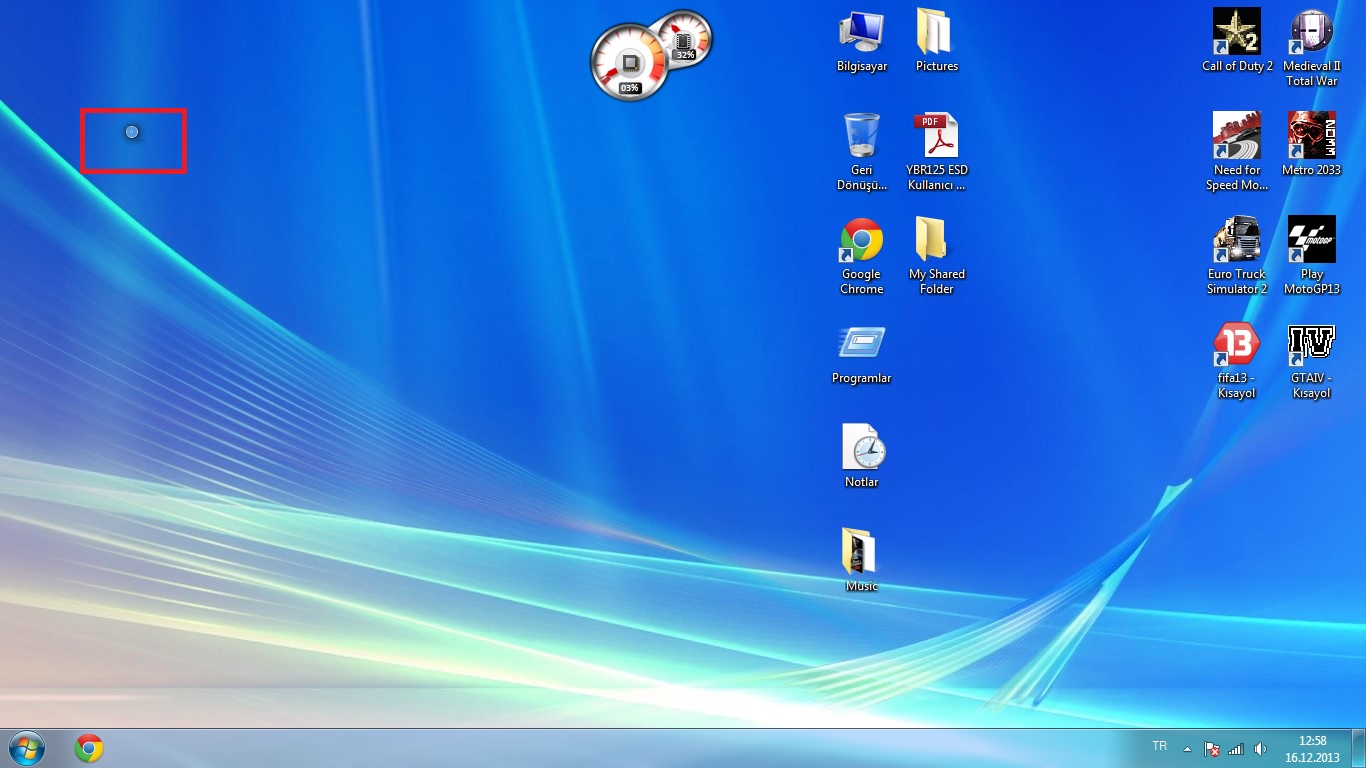Select the My Shared Folder icon
Viewport: 1366px width, 768px height.
[936, 257]
